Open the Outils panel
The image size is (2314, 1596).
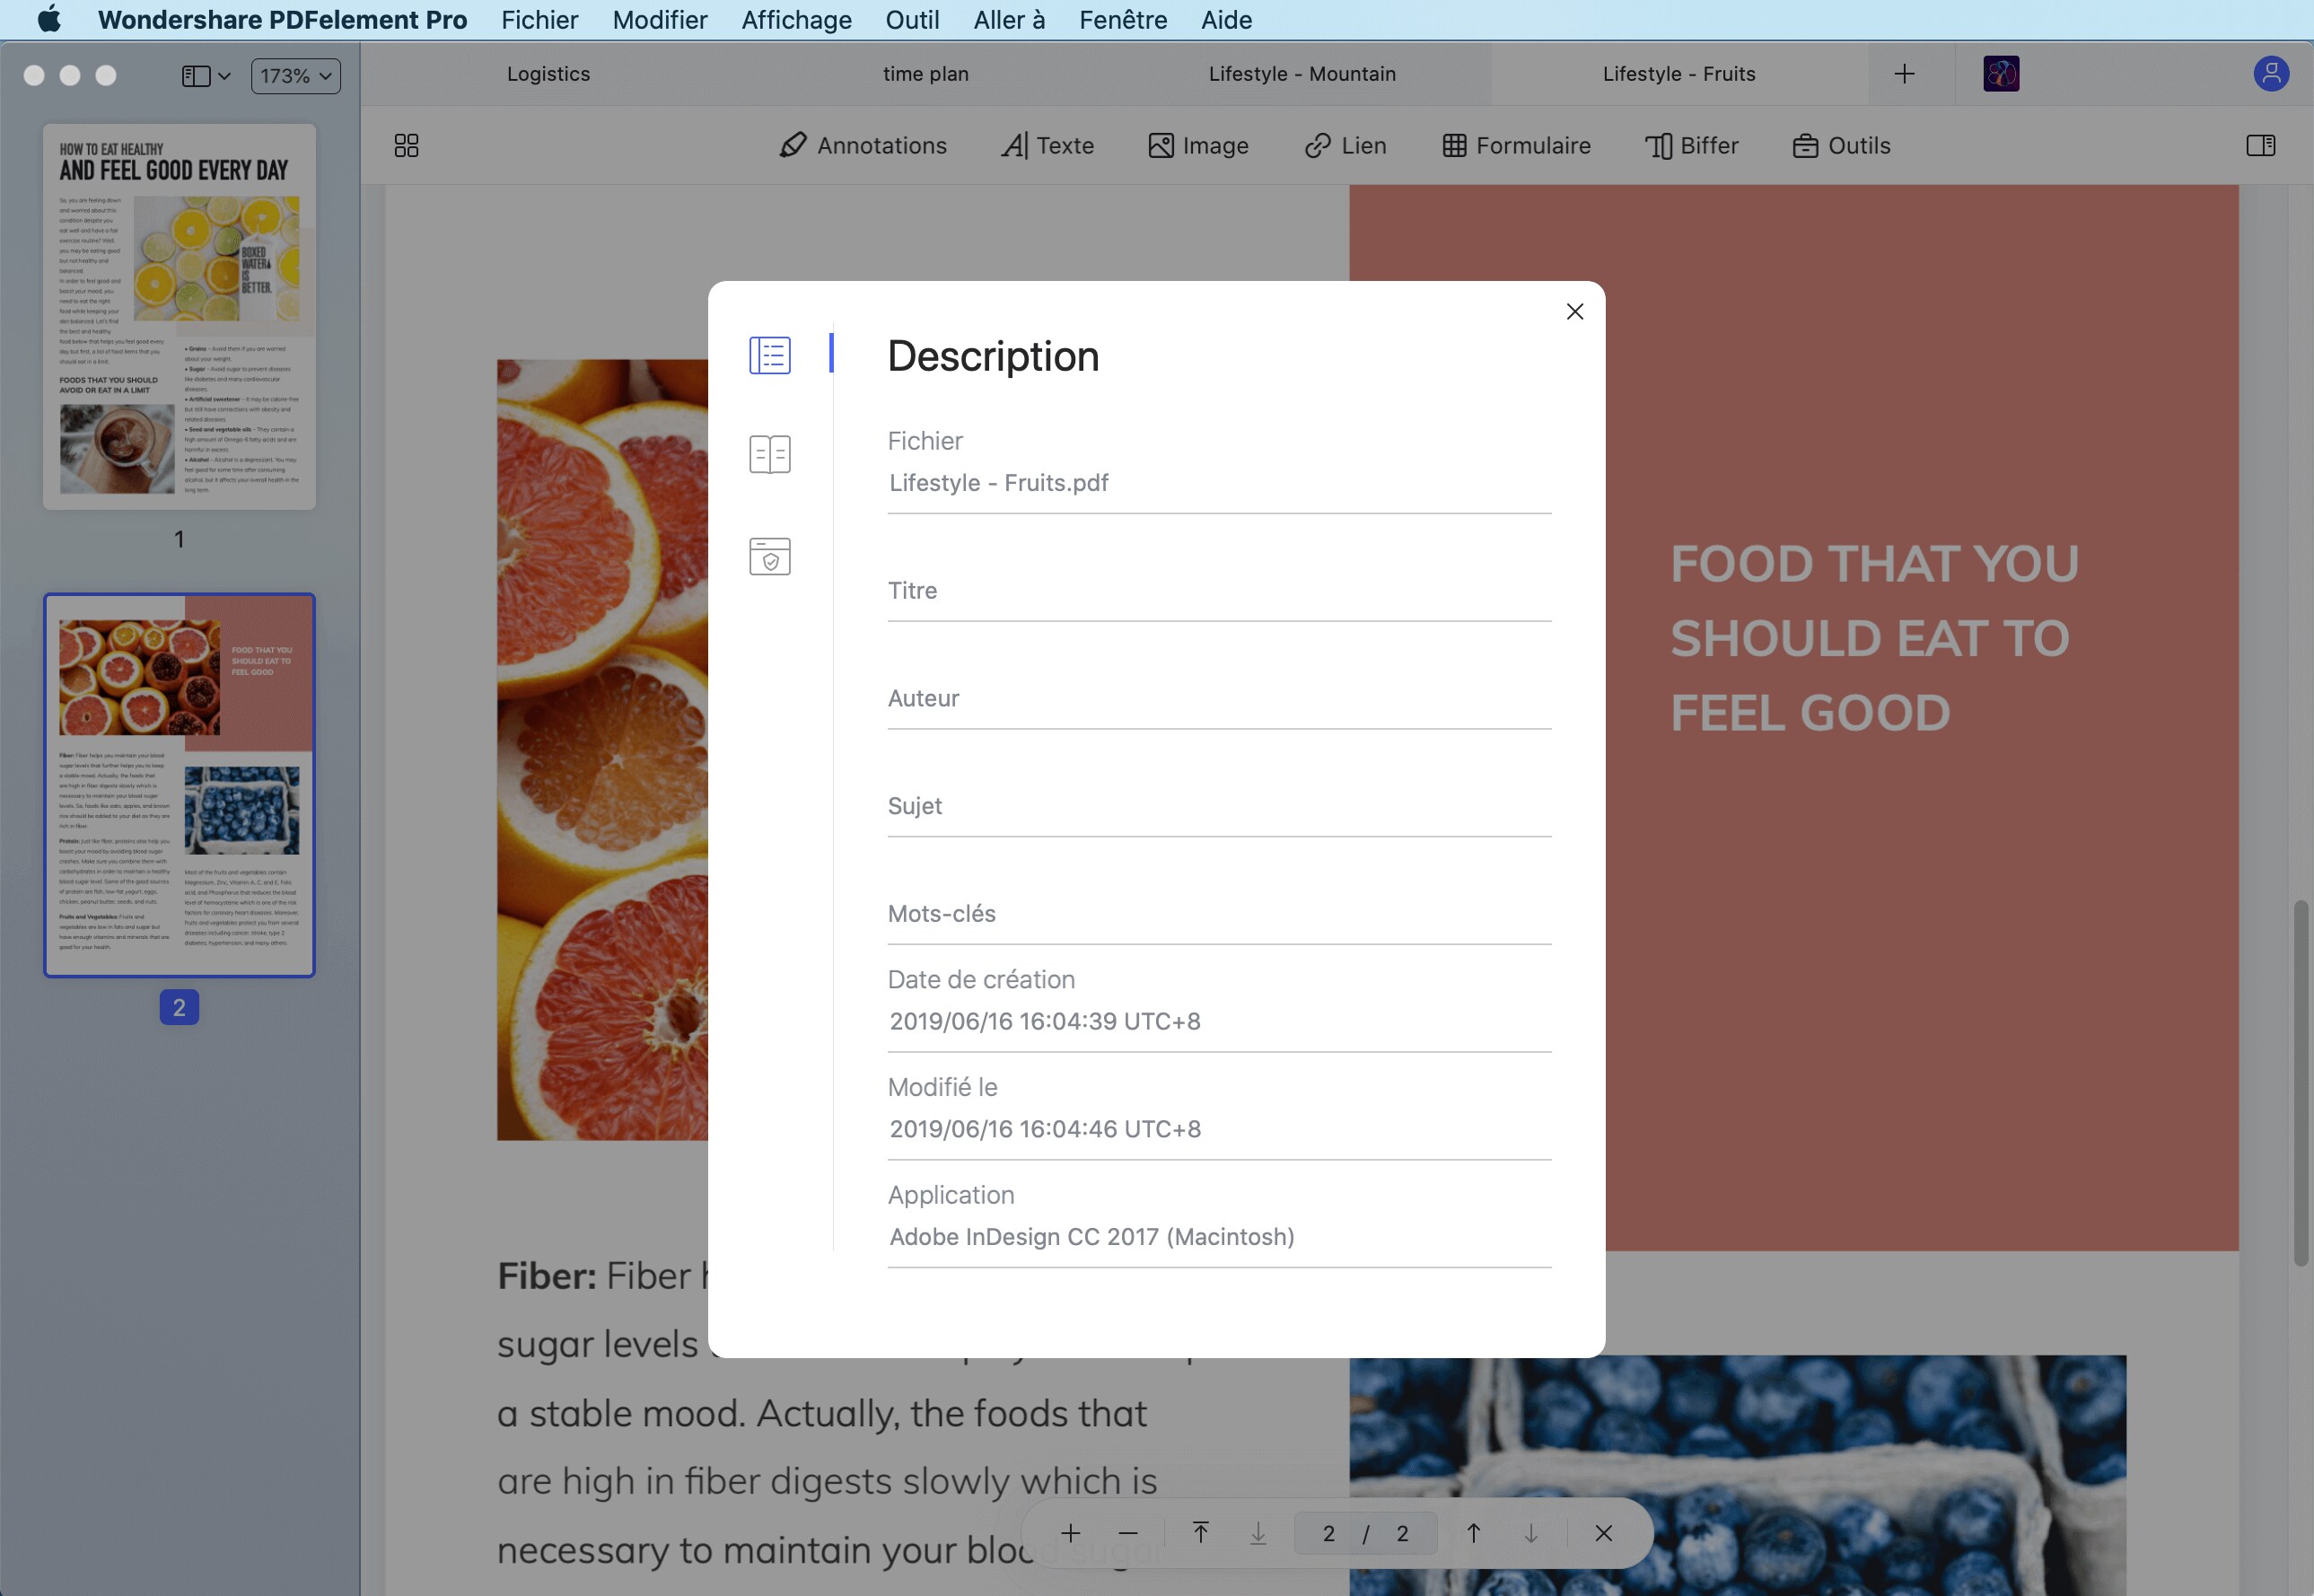point(1840,145)
